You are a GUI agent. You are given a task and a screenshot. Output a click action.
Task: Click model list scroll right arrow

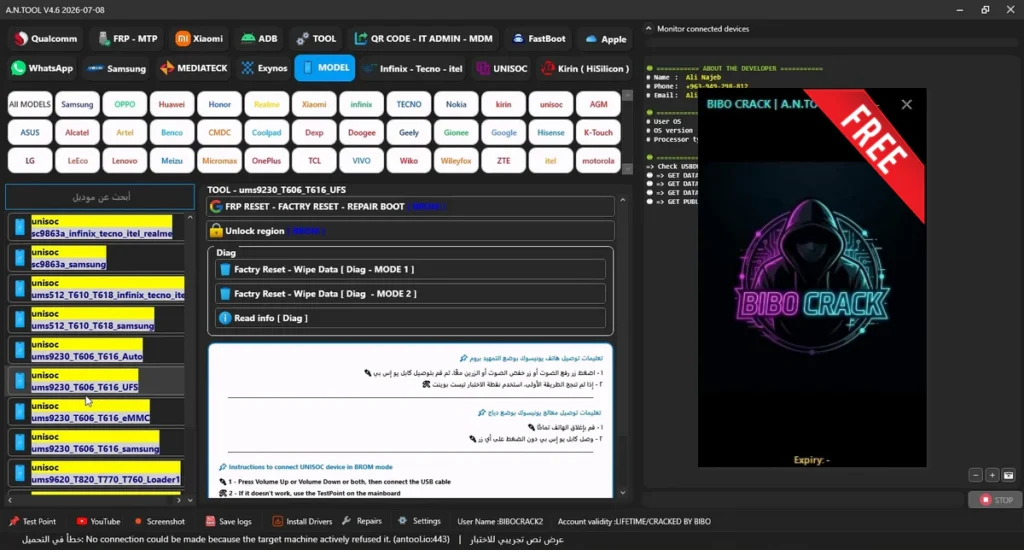(179, 500)
